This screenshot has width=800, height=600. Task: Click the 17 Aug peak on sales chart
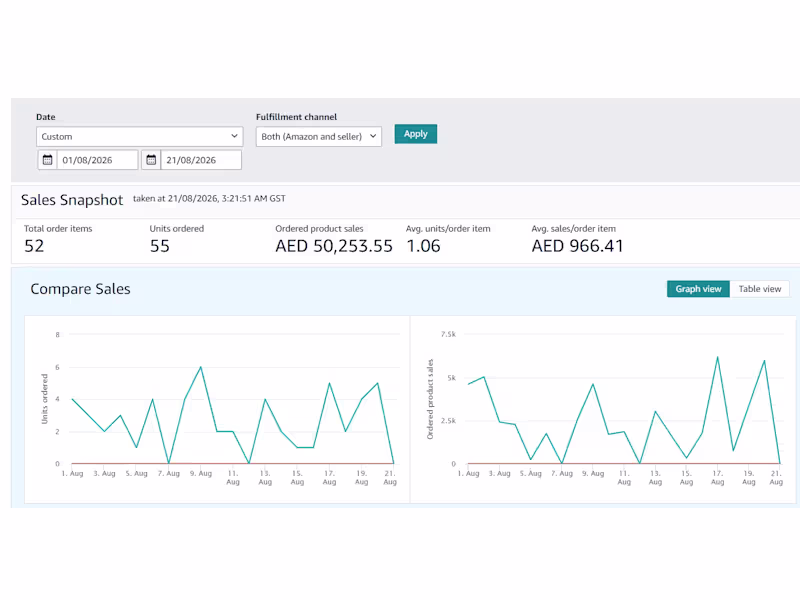[717, 357]
